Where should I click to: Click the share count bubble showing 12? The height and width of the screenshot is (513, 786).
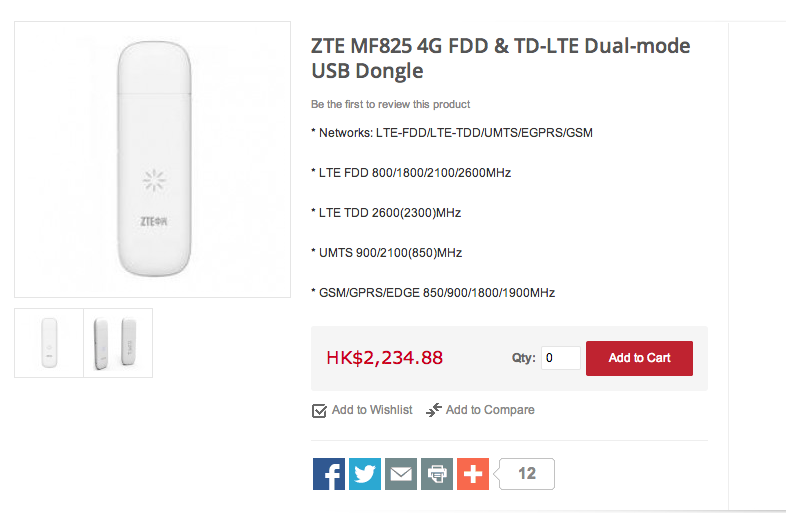(526, 474)
